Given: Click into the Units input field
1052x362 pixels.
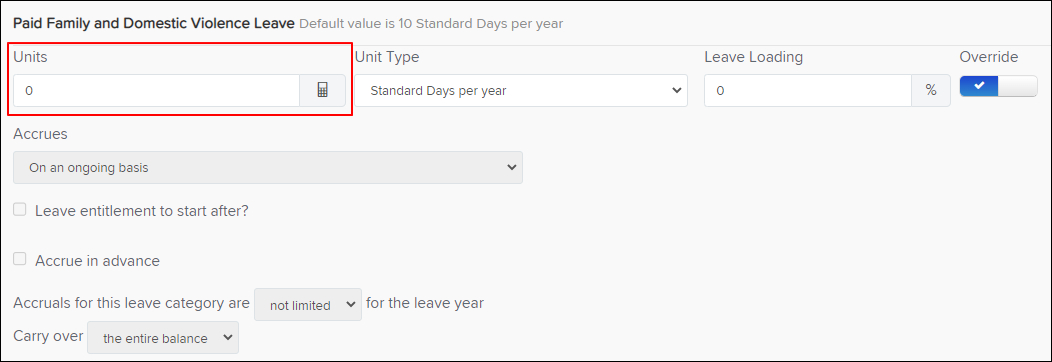Looking at the screenshot, I should tap(156, 90).
